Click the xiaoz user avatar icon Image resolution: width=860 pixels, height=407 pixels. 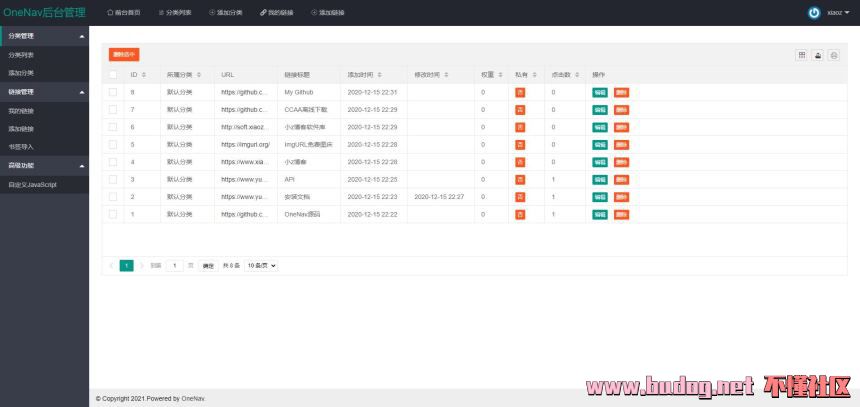pyautogui.click(x=814, y=13)
